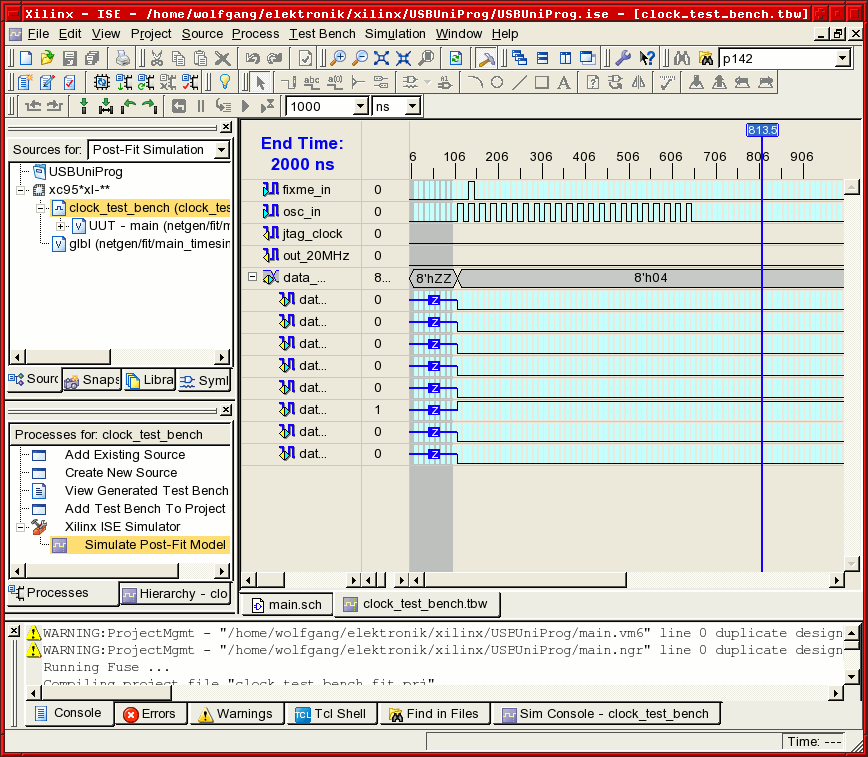Create a new file with the toolbar icon
This screenshot has height=757, width=868.
(x=26, y=58)
